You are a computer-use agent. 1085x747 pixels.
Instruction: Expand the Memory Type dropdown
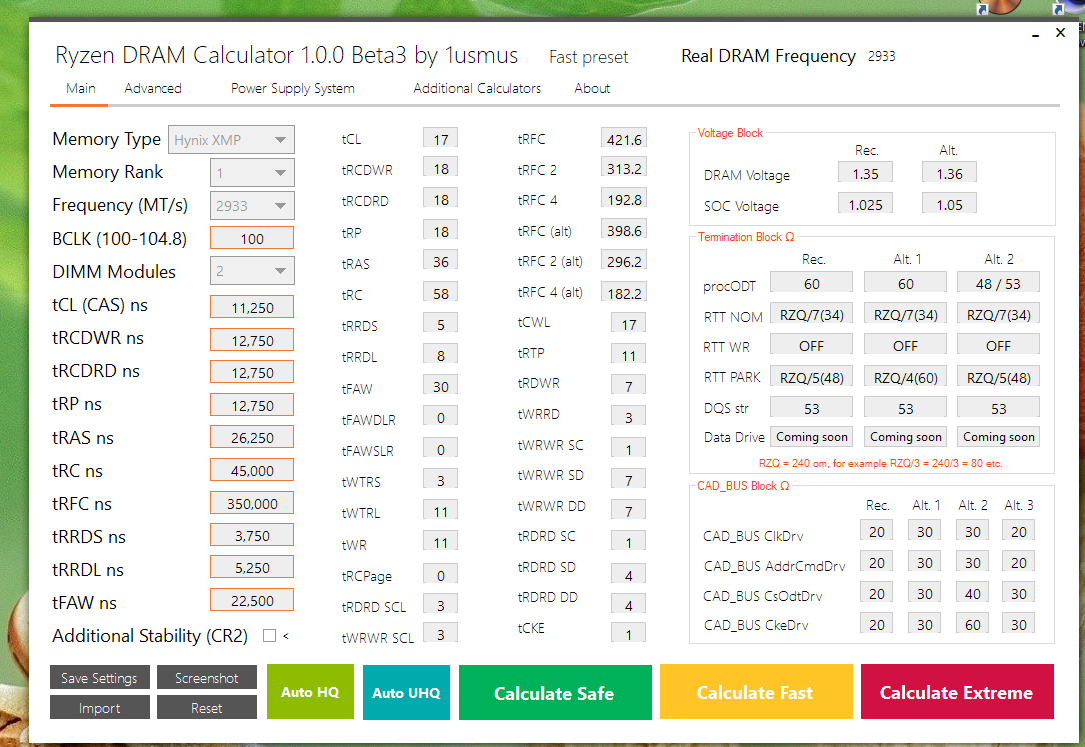point(231,140)
